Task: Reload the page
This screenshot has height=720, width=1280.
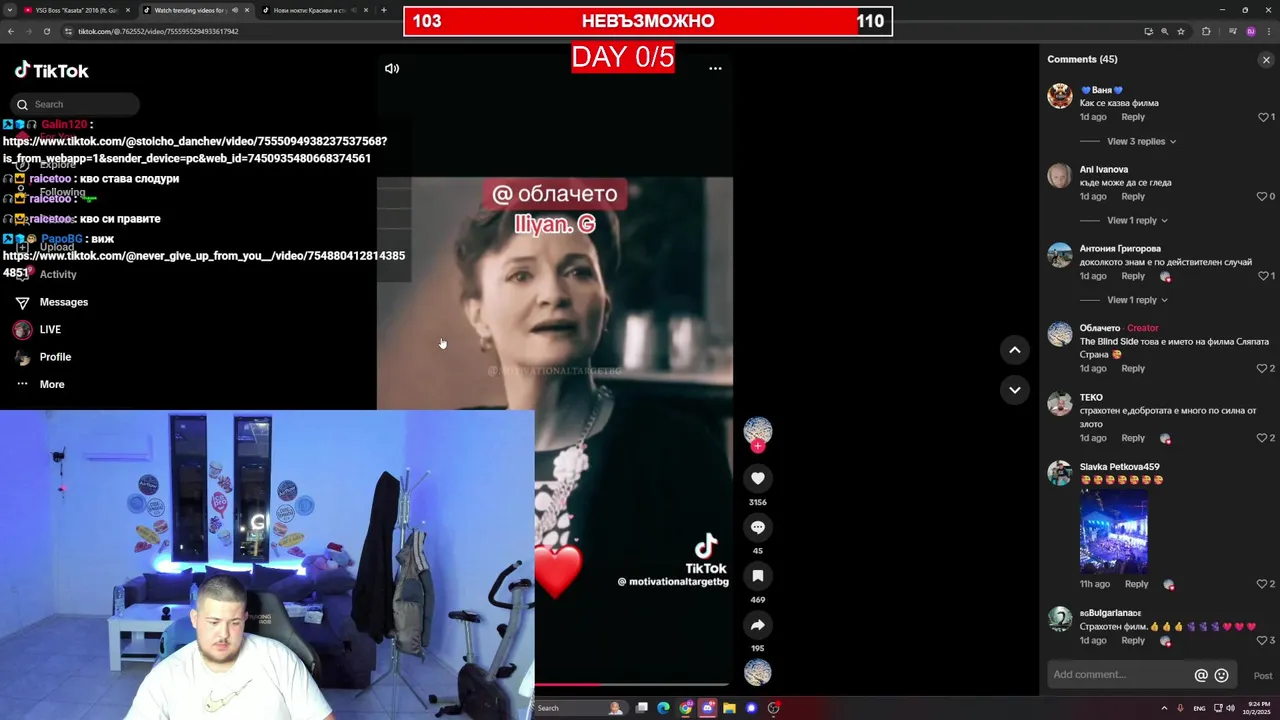Action: (x=47, y=31)
